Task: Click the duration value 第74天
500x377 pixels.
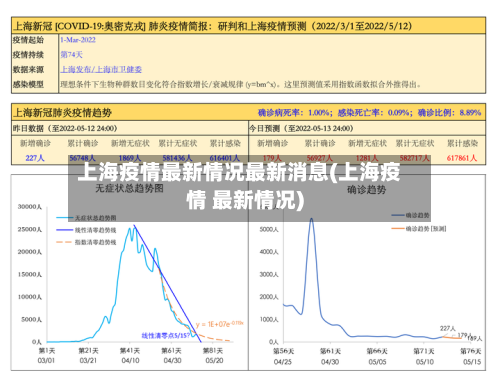Action: click(71, 55)
